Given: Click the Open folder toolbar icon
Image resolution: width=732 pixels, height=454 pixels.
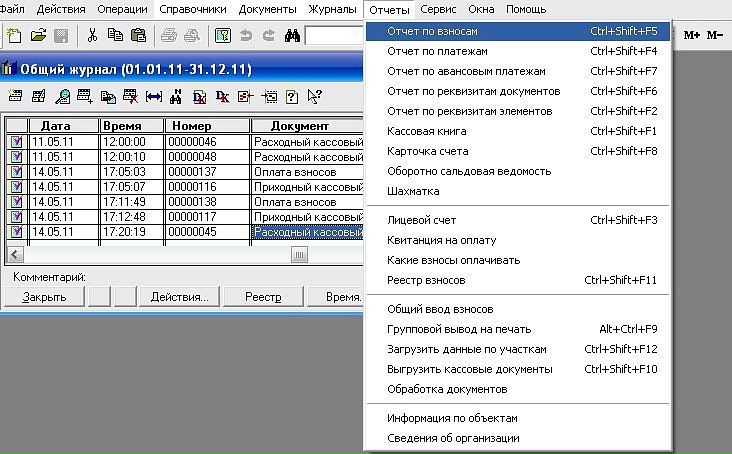Looking at the screenshot, I should [38, 36].
